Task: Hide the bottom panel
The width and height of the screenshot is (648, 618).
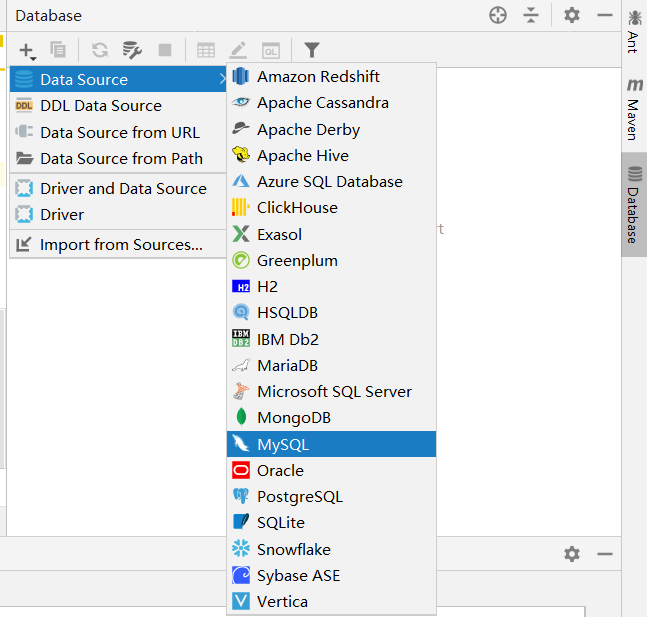Action: click(605, 554)
